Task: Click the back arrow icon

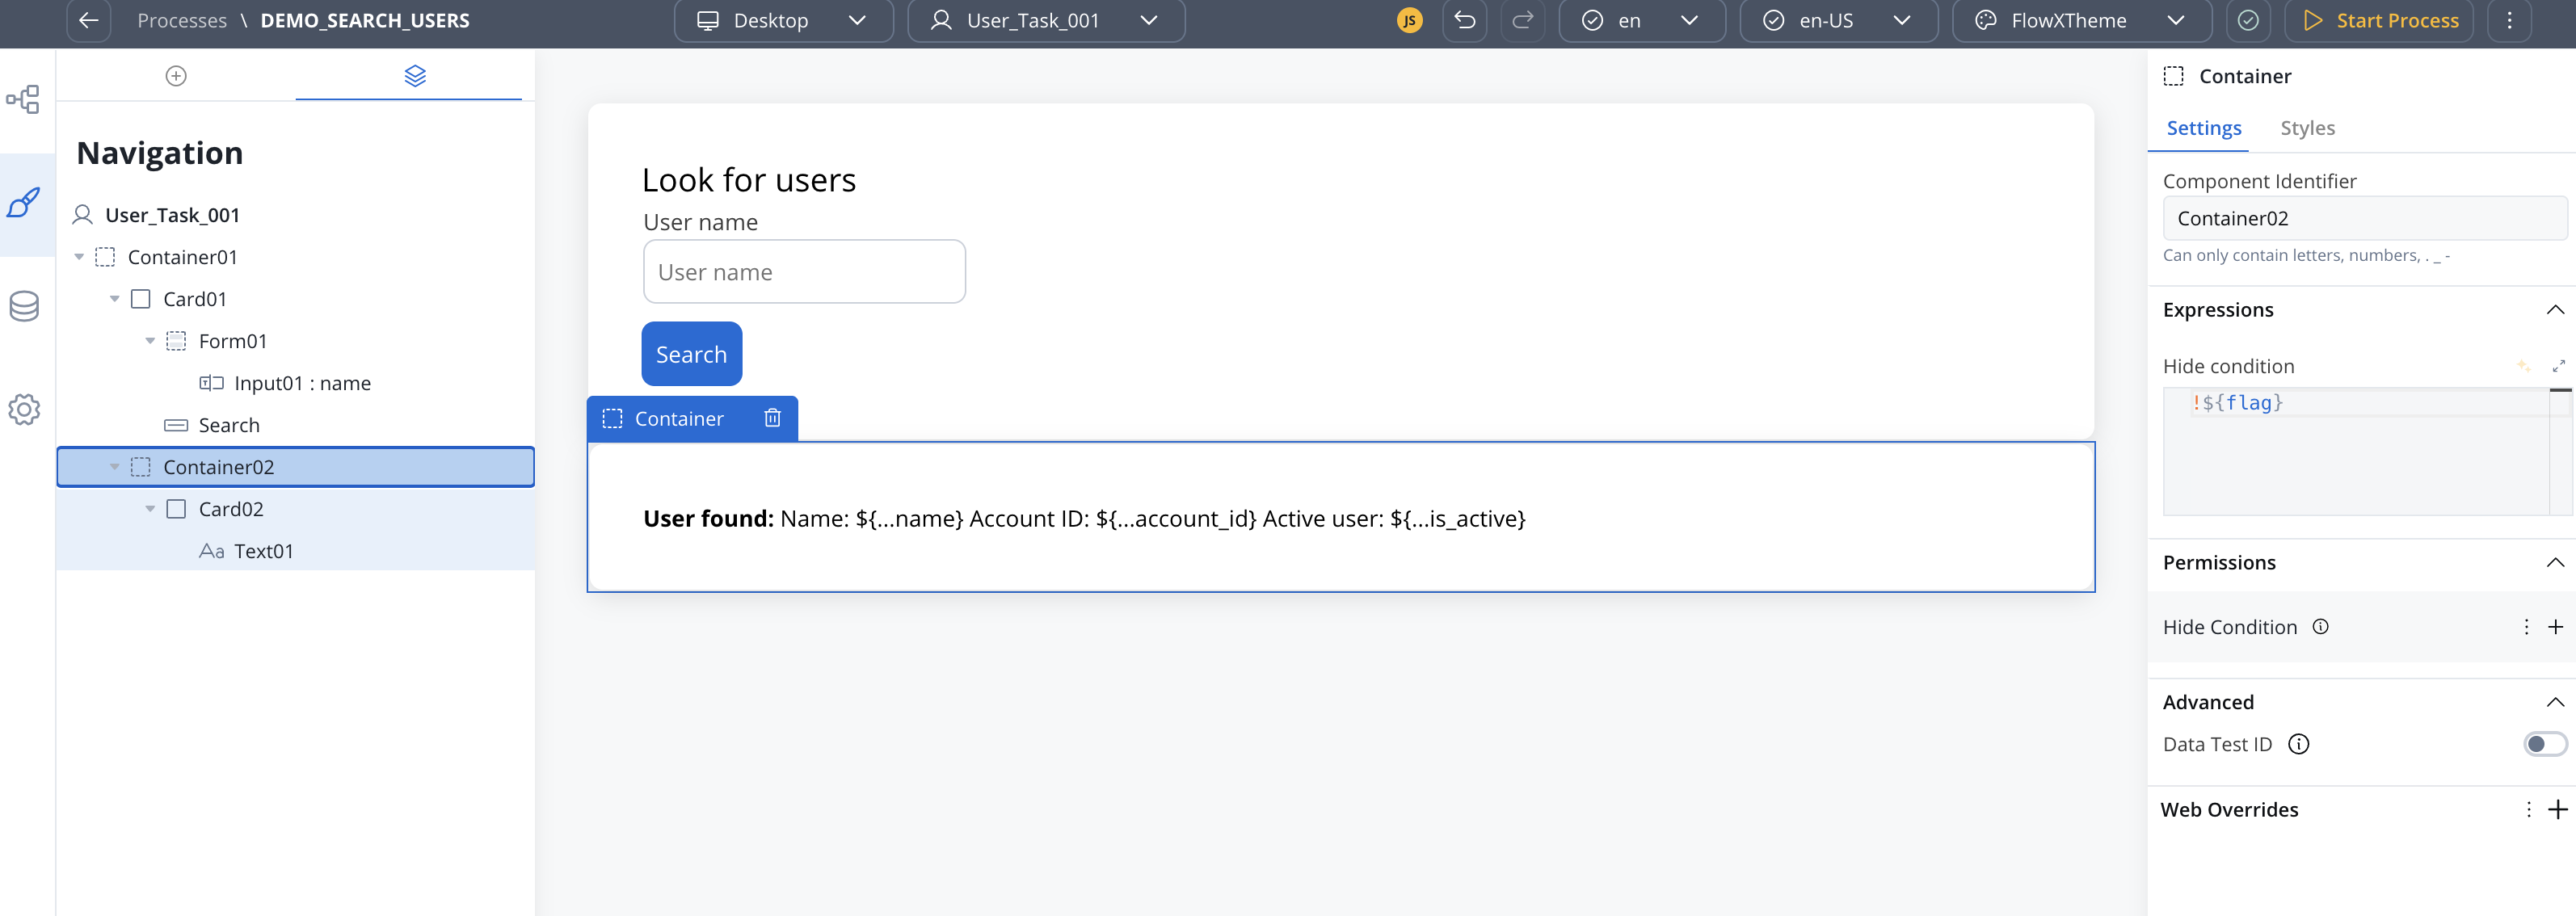Action: [x=88, y=20]
